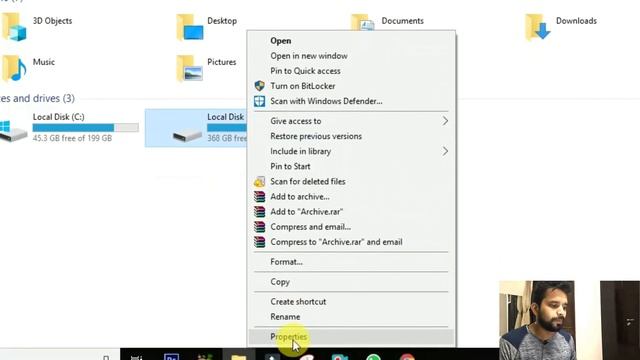640x360 pixels.
Task: Click the BitLocker shield icon in the menu
Action: 260,86
